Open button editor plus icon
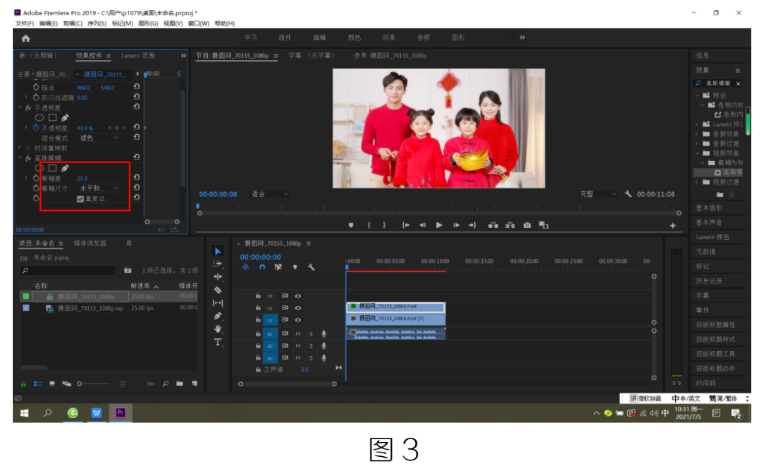 pyautogui.click(x=673, y=226)
